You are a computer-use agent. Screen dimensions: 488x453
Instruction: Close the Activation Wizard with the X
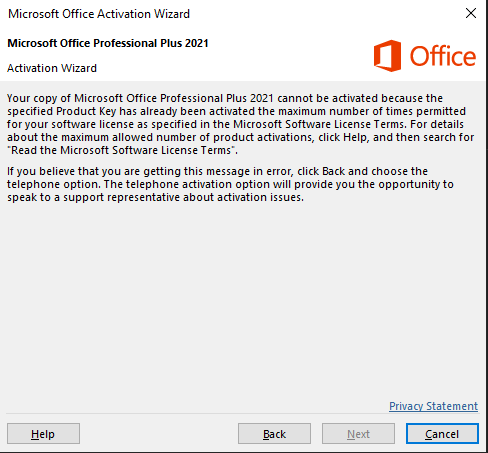(471, 13)
